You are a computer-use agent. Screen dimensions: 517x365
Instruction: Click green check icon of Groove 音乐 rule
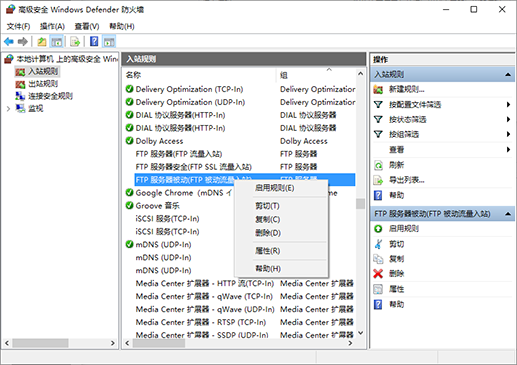(x=129, y=205)
